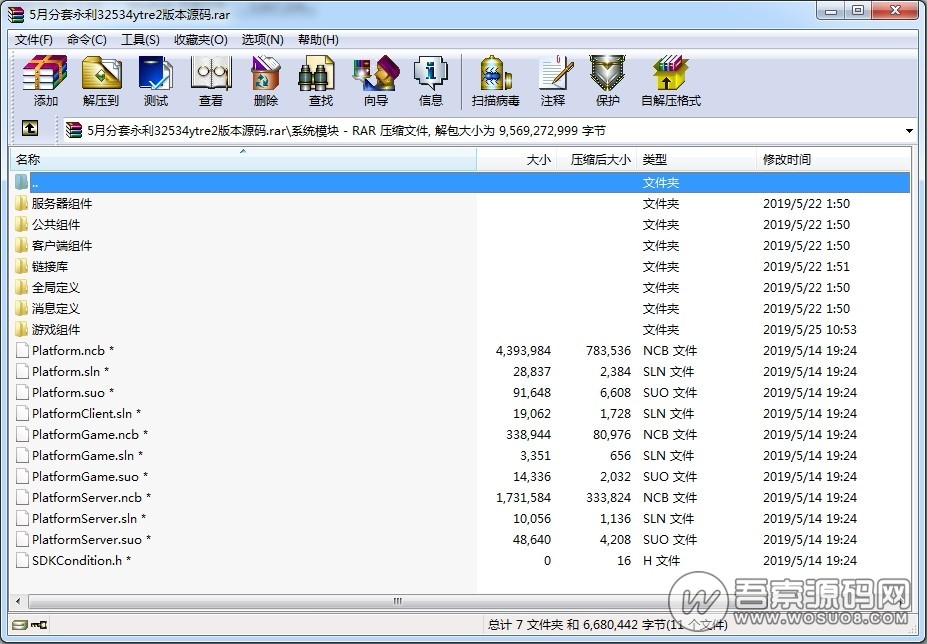Click the 删除 (Delete) toolbar icon
The image size is (927, 644).
pyautogui.click(x=265, y=73)
